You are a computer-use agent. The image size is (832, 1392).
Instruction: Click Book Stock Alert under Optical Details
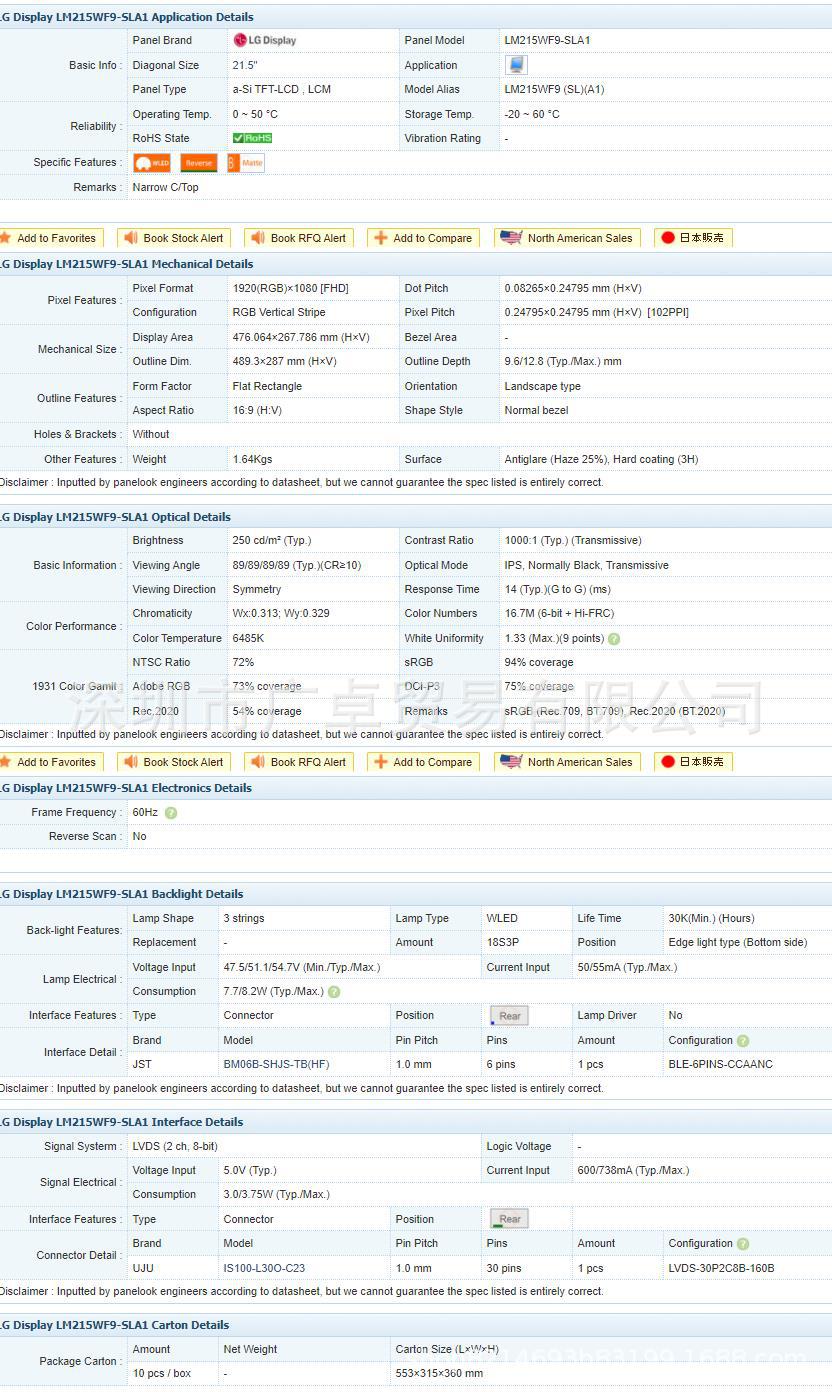(x=174, y=762)
